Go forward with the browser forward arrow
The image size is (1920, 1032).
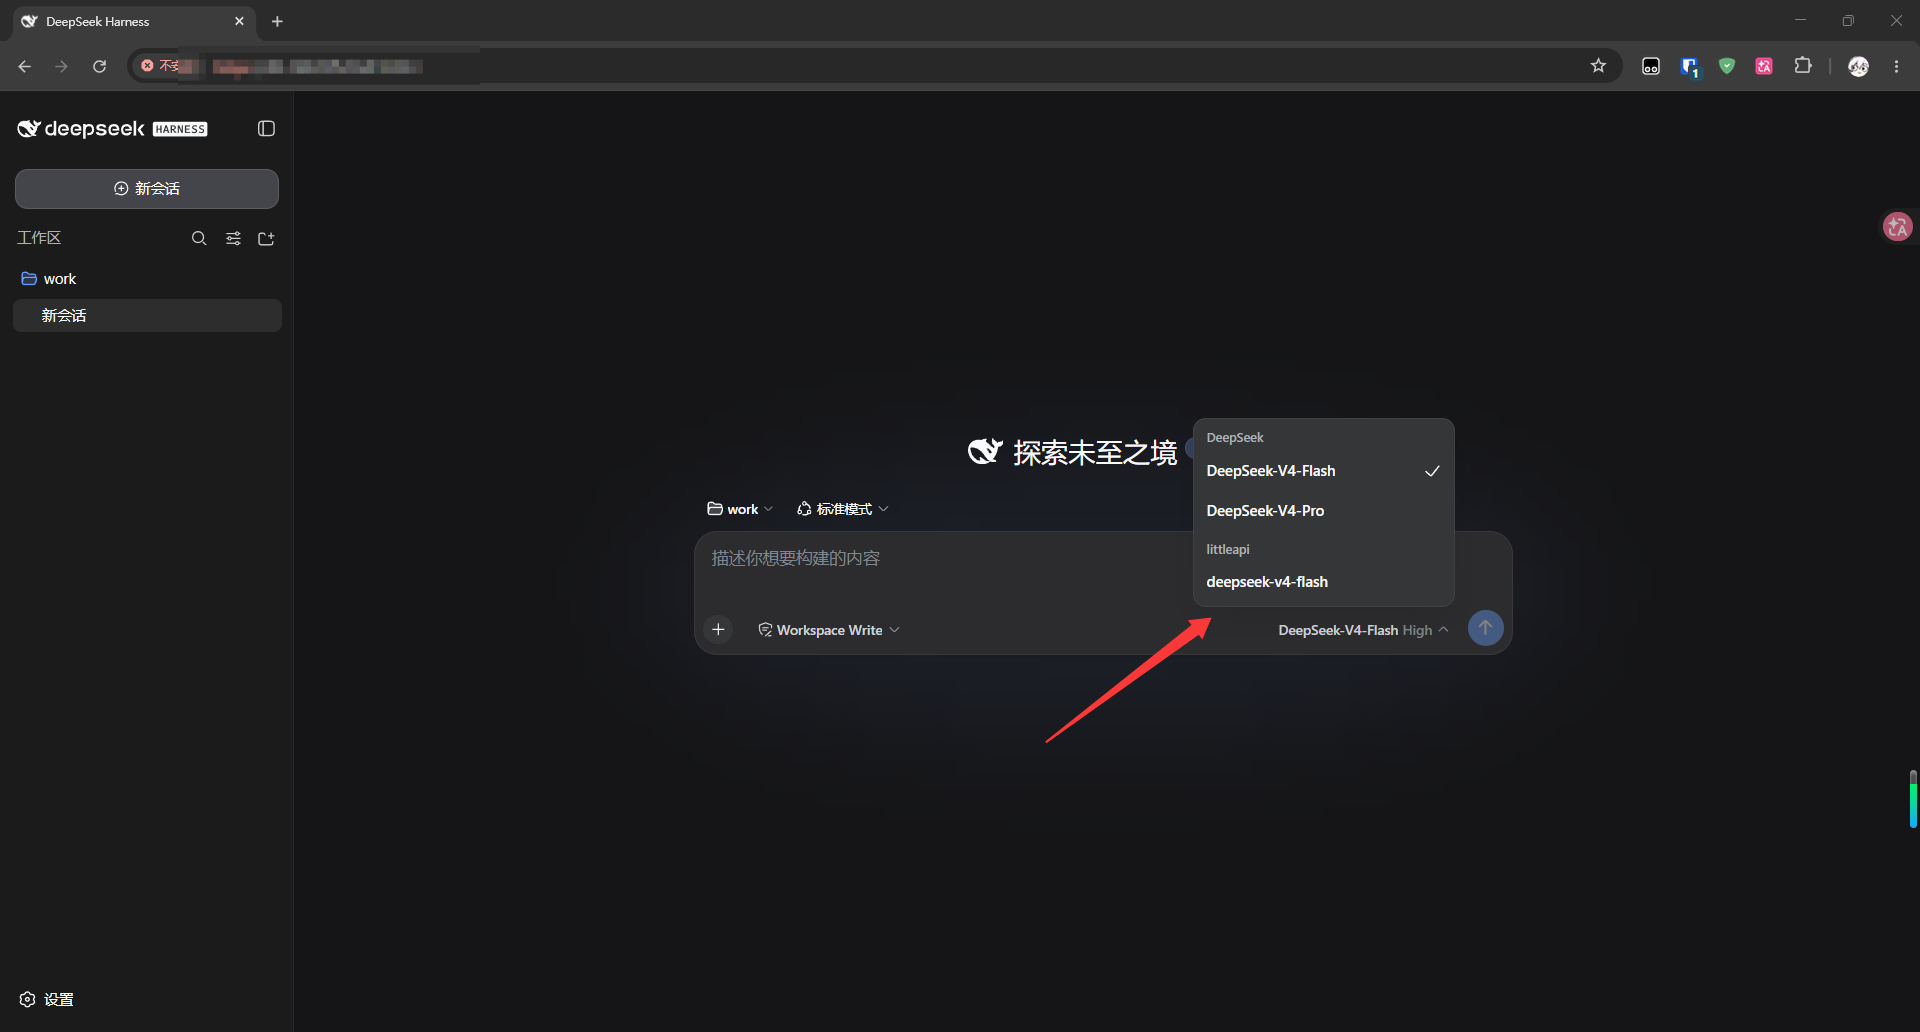pyautogui.click(x=62, y=66)
